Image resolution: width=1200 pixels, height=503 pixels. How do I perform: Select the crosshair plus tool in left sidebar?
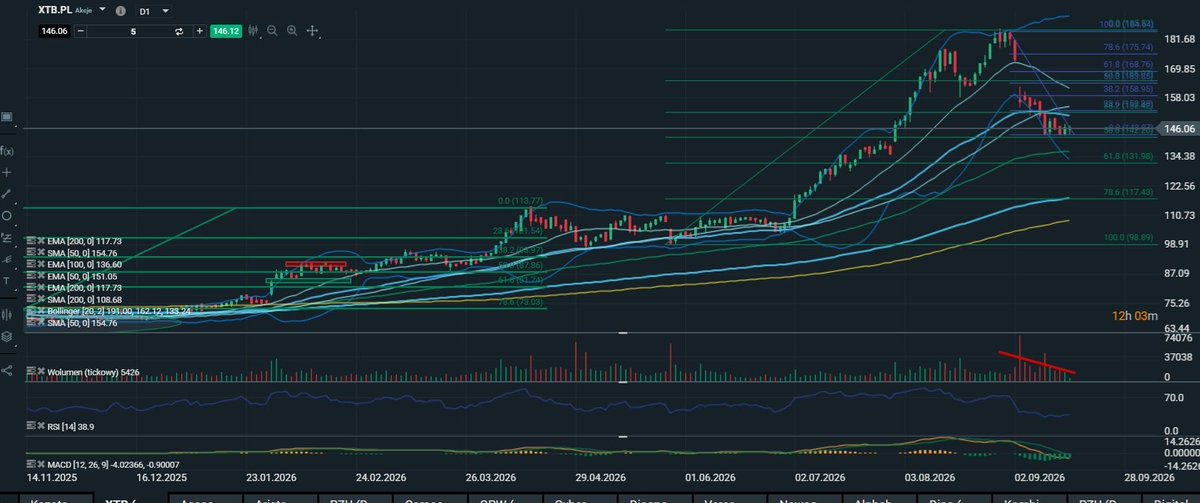(7, 172)
